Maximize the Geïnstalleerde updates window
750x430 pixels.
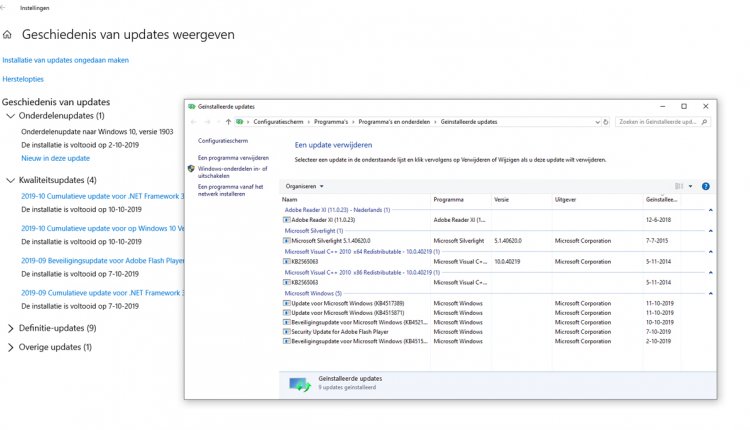coord(684,107)
